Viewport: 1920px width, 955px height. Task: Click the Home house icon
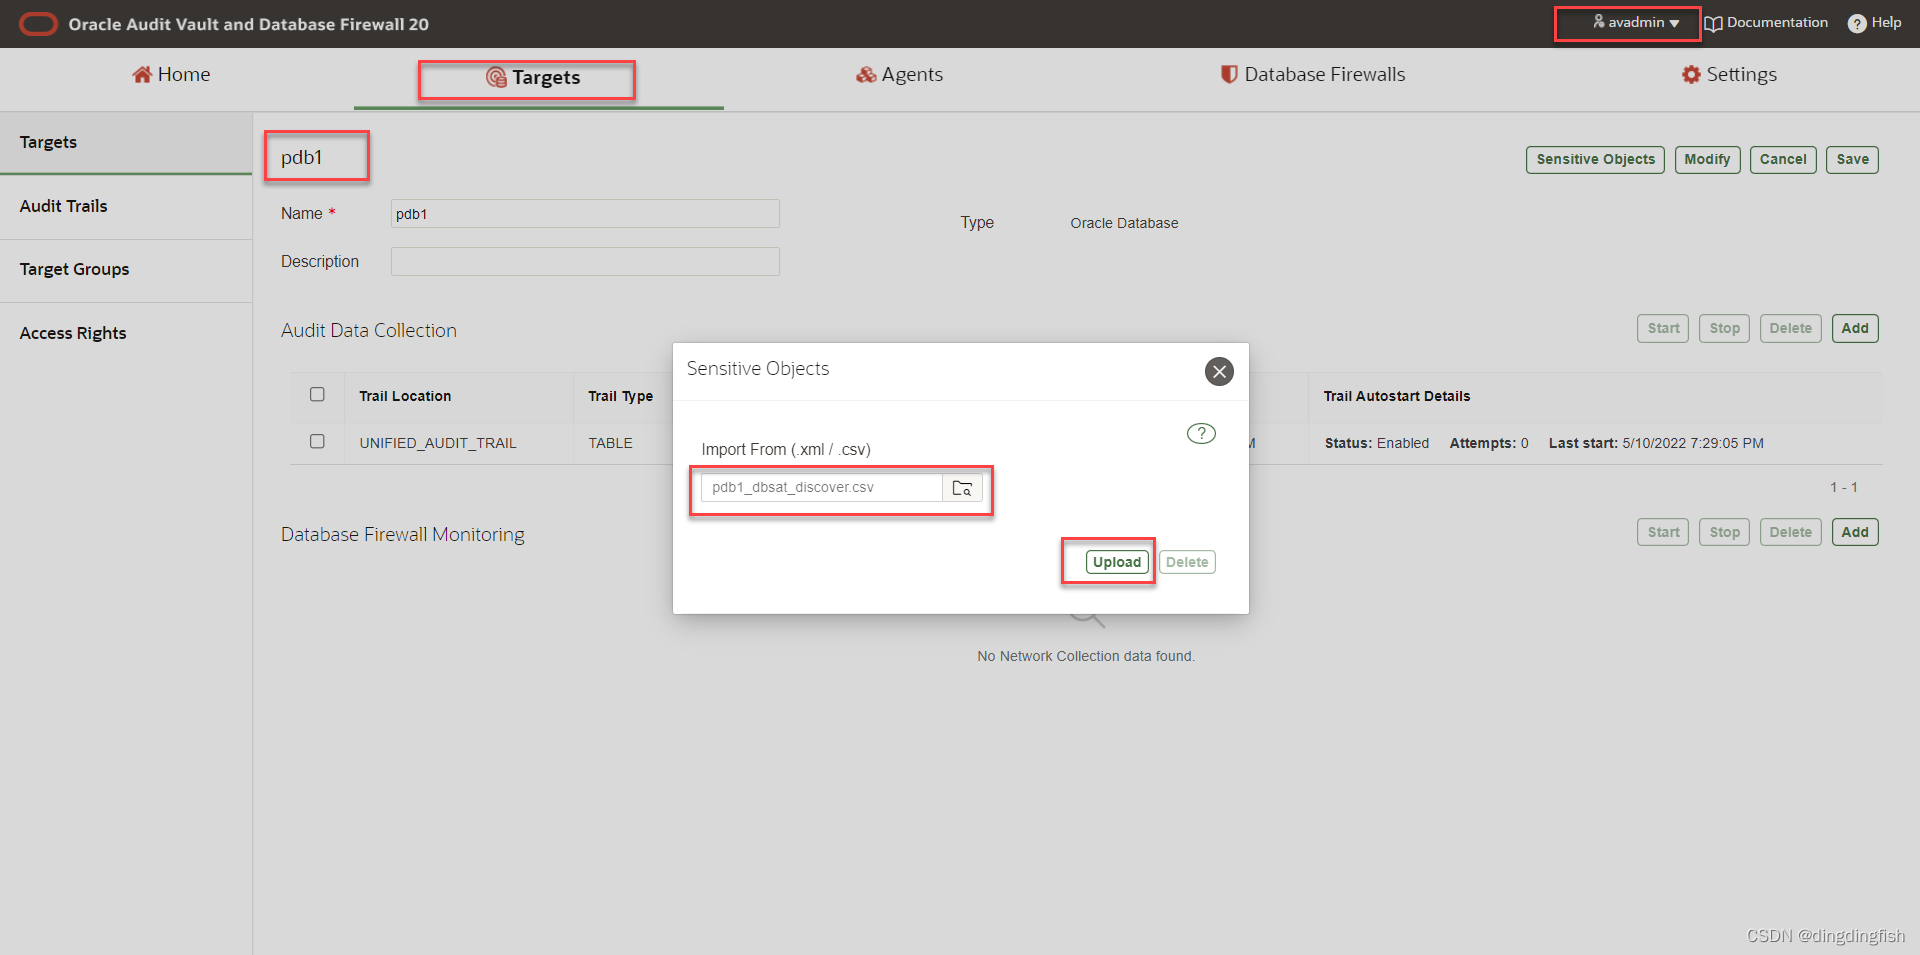pos(142,75)
